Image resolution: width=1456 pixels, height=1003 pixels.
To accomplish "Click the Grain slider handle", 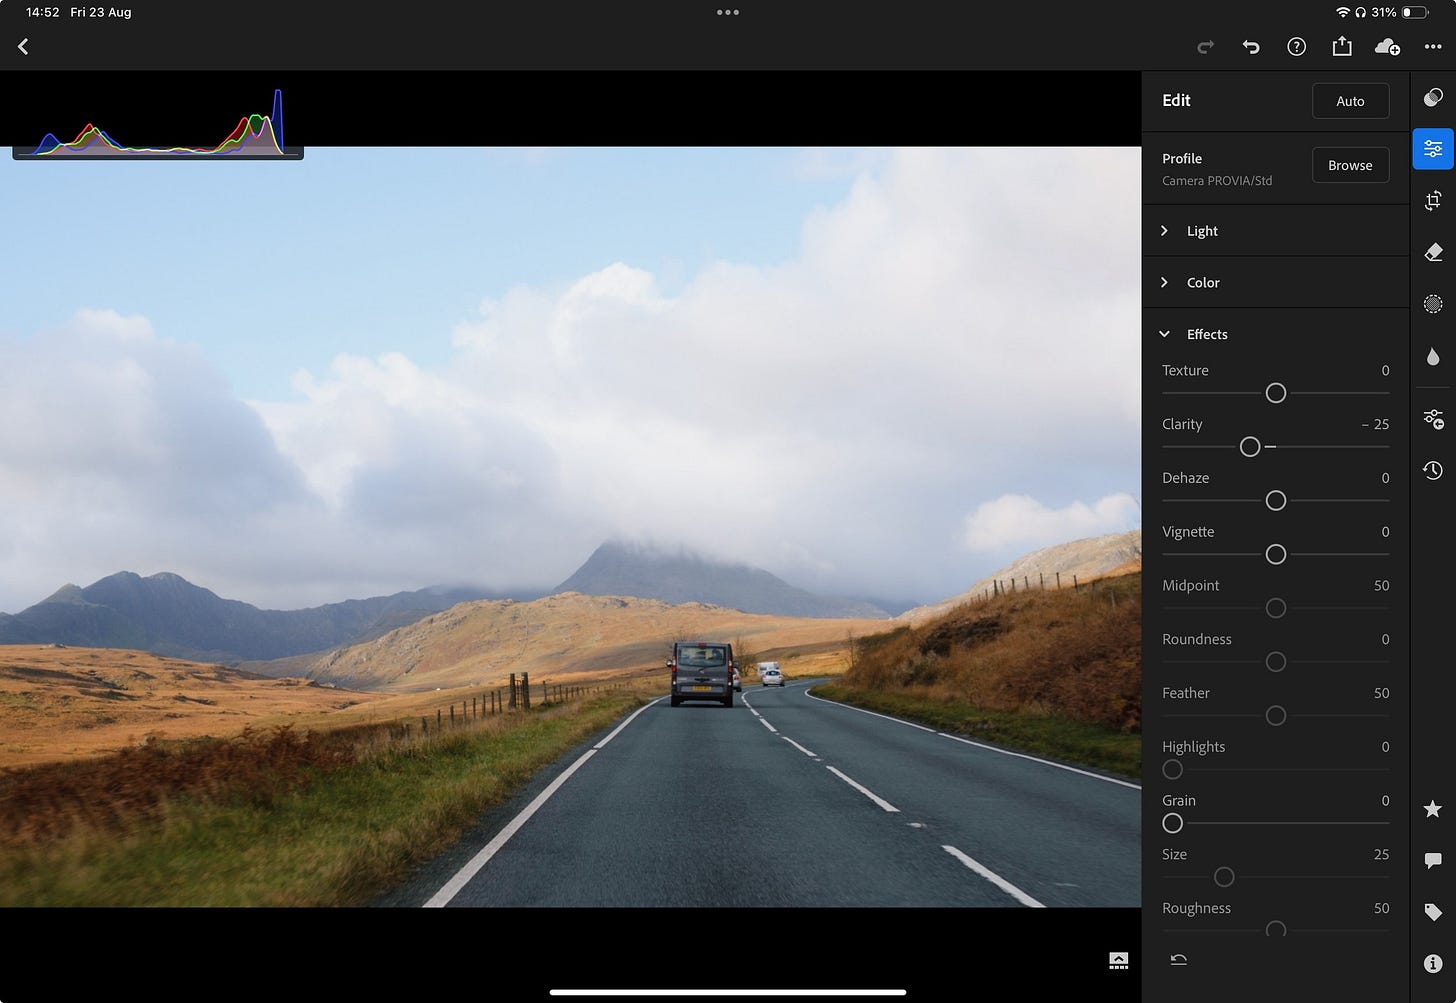I will tap(1173, 823).
